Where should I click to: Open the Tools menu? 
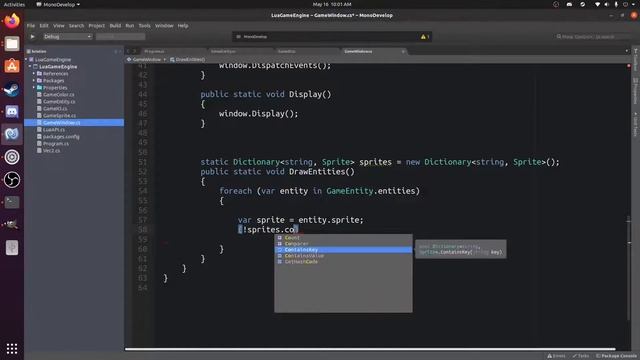coord(144,26)
